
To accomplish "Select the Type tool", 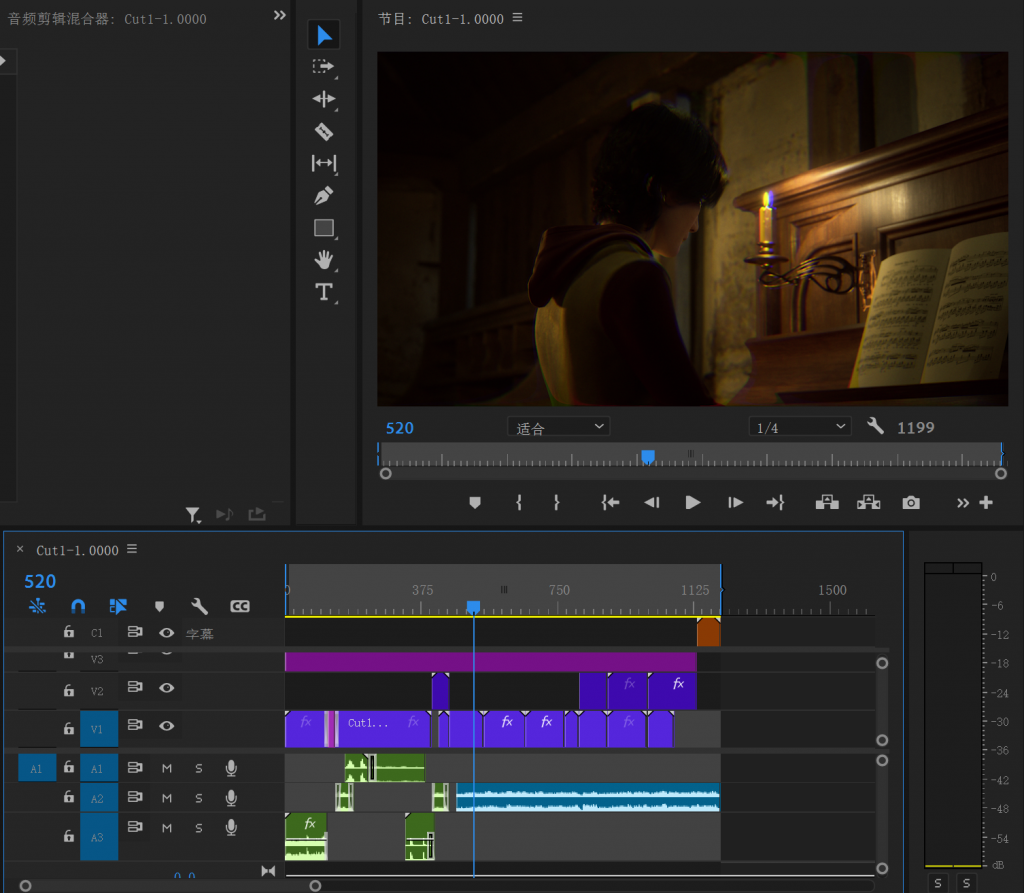I will [324, 291].
